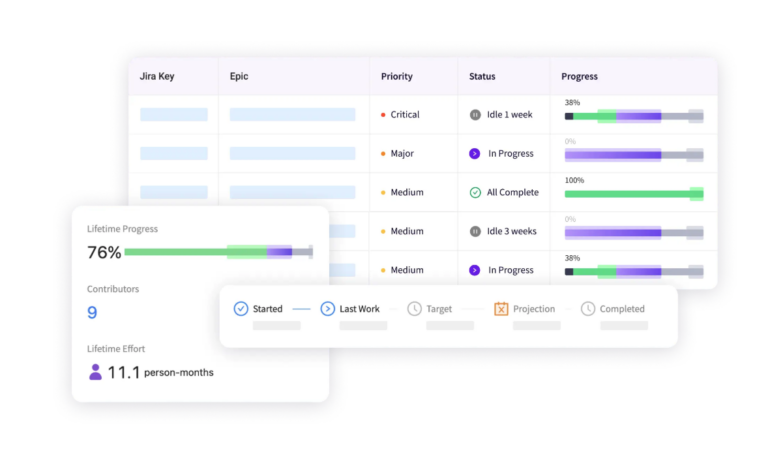Click the Progress column header

pos(579,76)
